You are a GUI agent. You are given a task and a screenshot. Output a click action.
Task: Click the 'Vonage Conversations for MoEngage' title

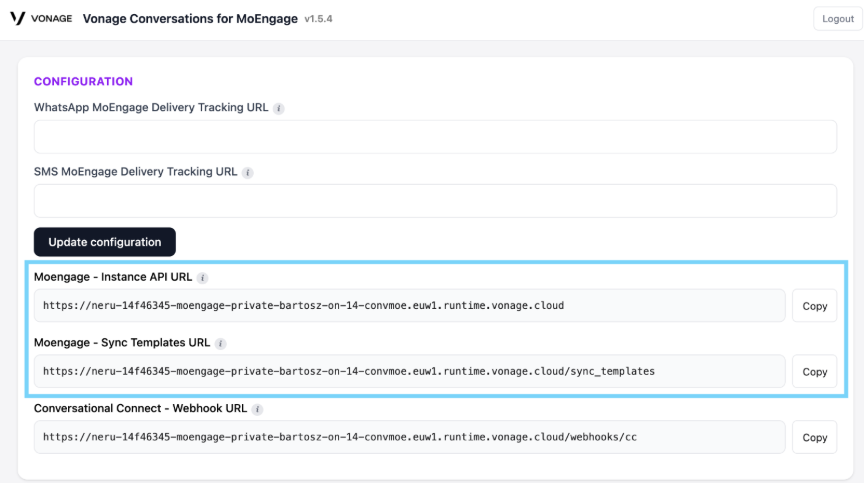coord(190,19)
